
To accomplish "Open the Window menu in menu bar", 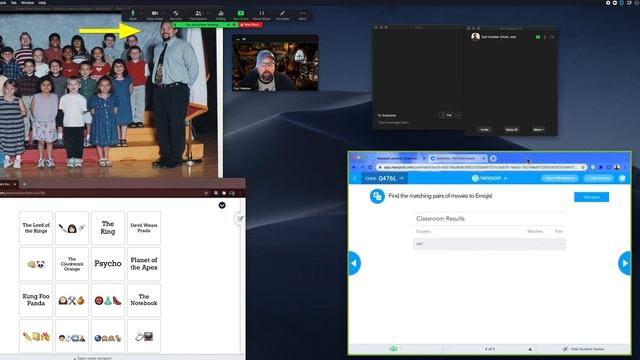I will click(x=27, y=2).
